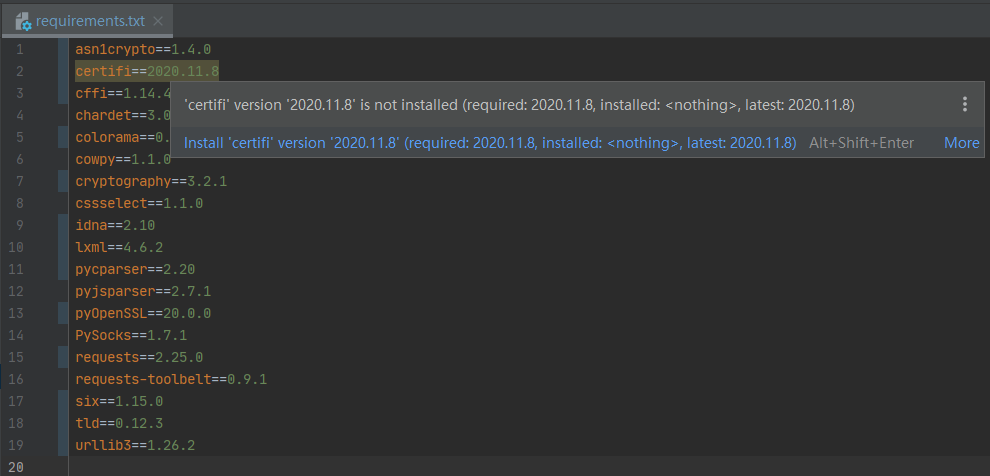The height and width of the screenshot is (476, 990).
Task: Select the pyOpenSSL==20.0.0 line
Action: click(143, 313)
